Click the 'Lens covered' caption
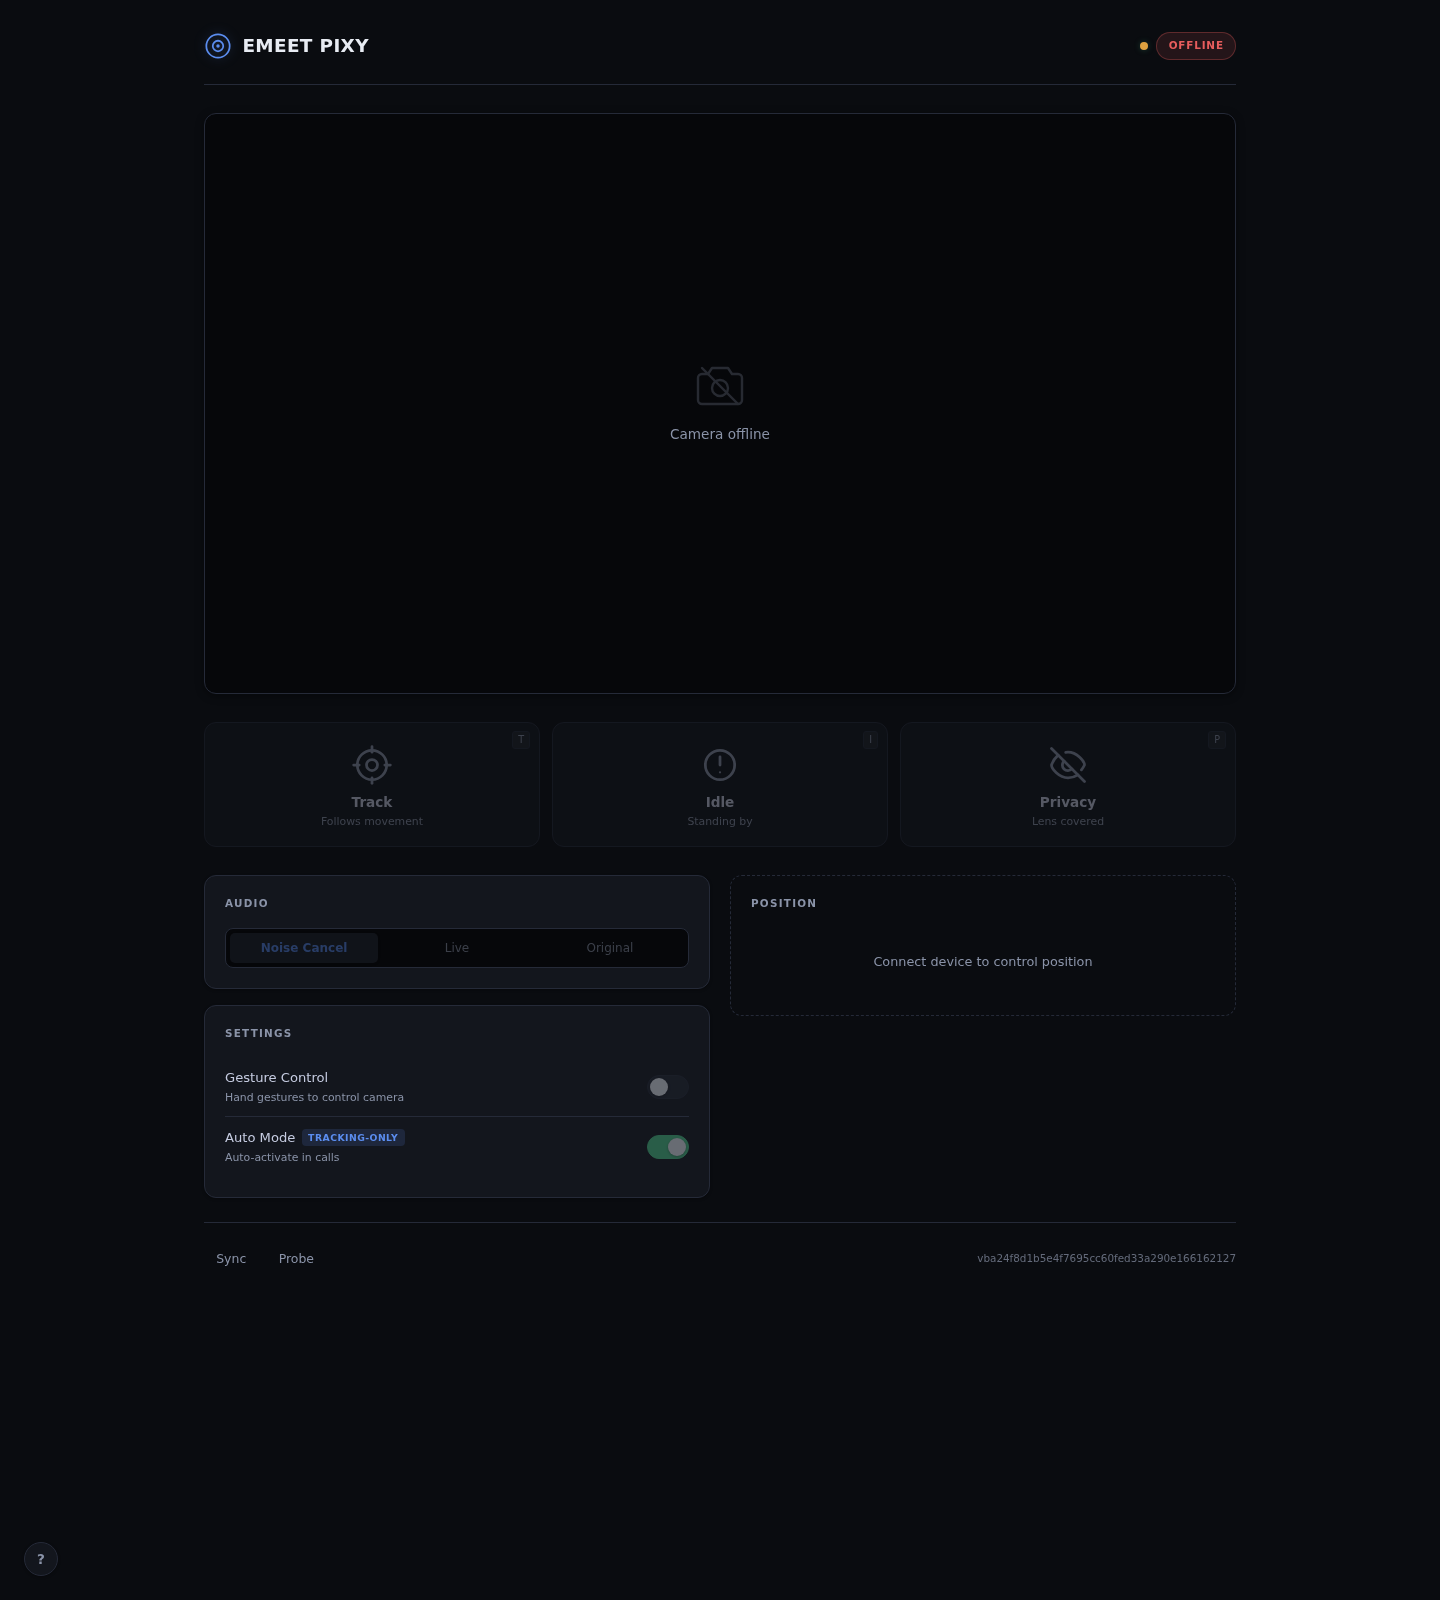Viewport: 1440px width, 1600px height. pos(1068,822)
